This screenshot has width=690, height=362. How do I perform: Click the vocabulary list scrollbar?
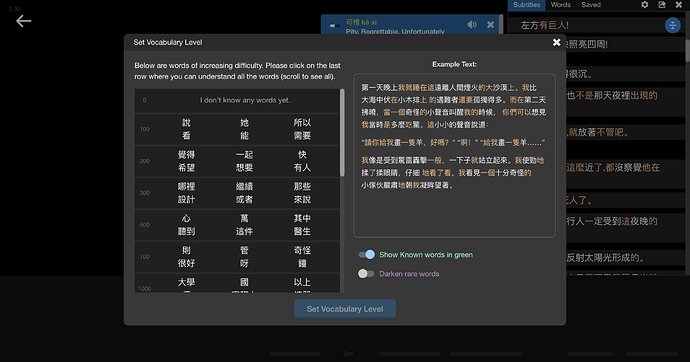tap(342, 133)
